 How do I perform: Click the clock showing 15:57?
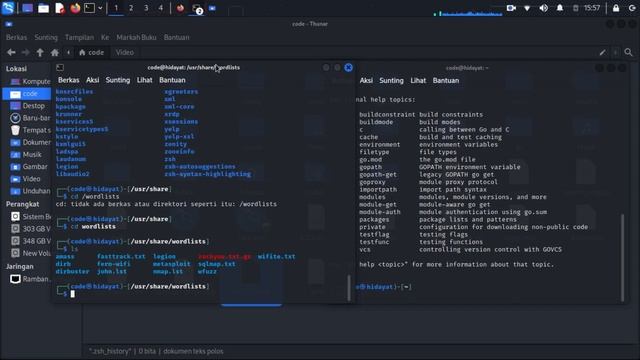592,8
